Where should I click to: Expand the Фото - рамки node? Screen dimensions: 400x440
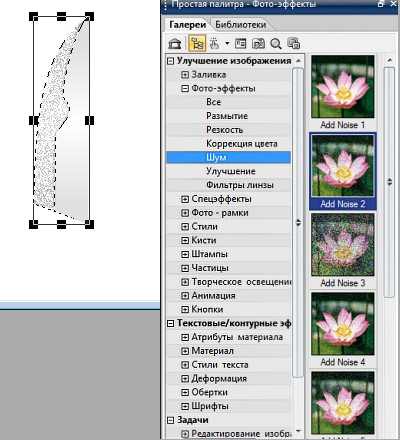tap(185, 213)
